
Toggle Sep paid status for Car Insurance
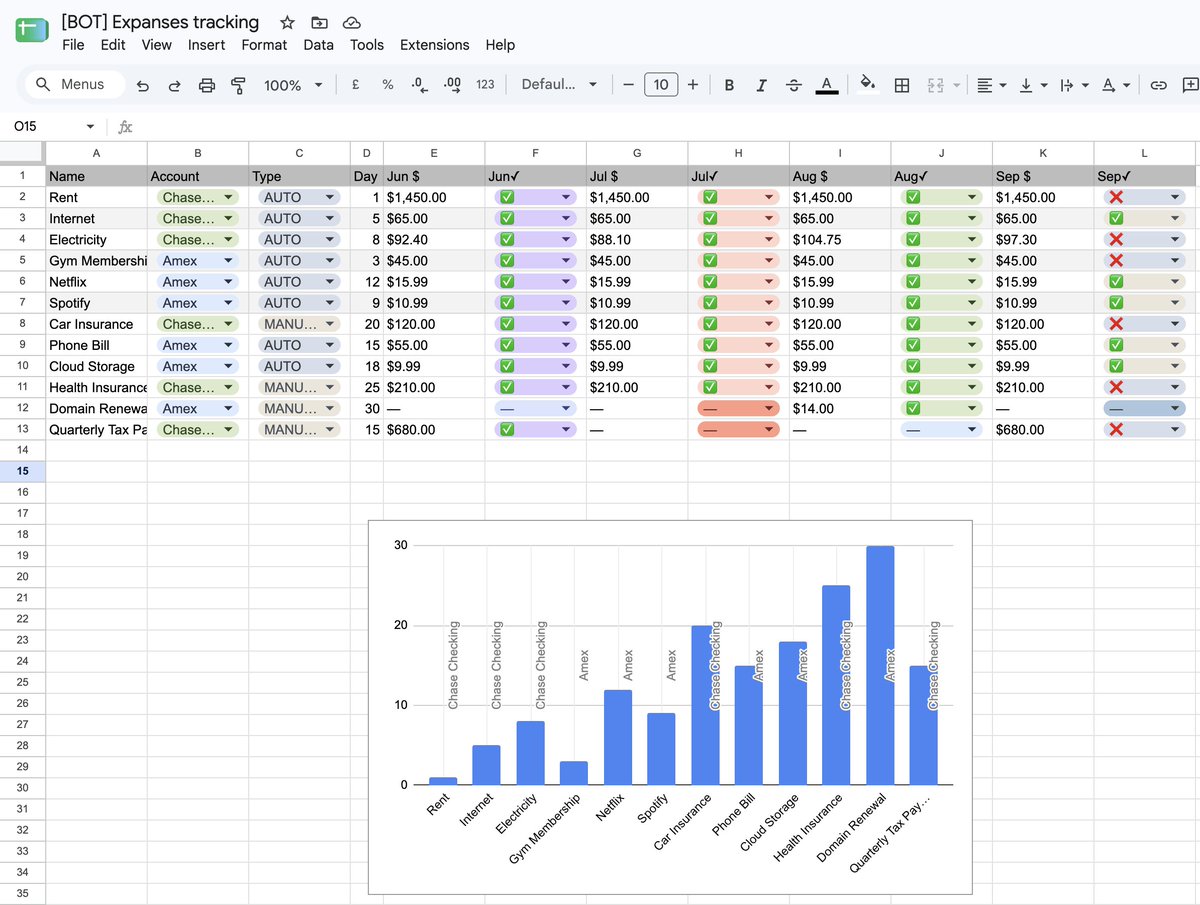pyautogui.click(x=1116, y=324)
